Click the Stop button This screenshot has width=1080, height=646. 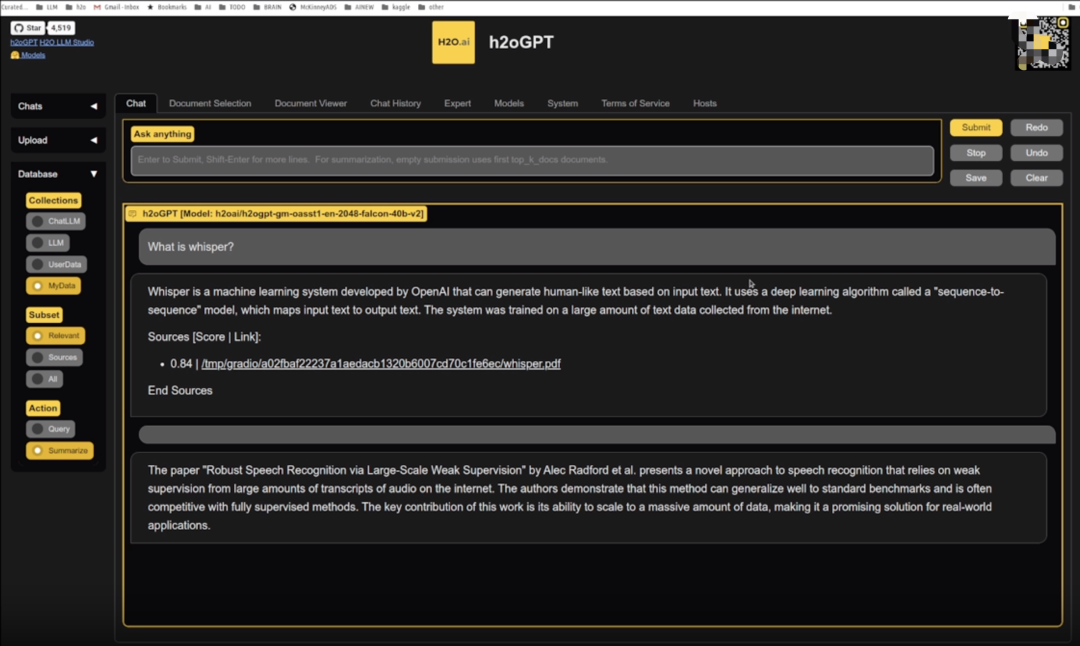(x=976, y=153)
